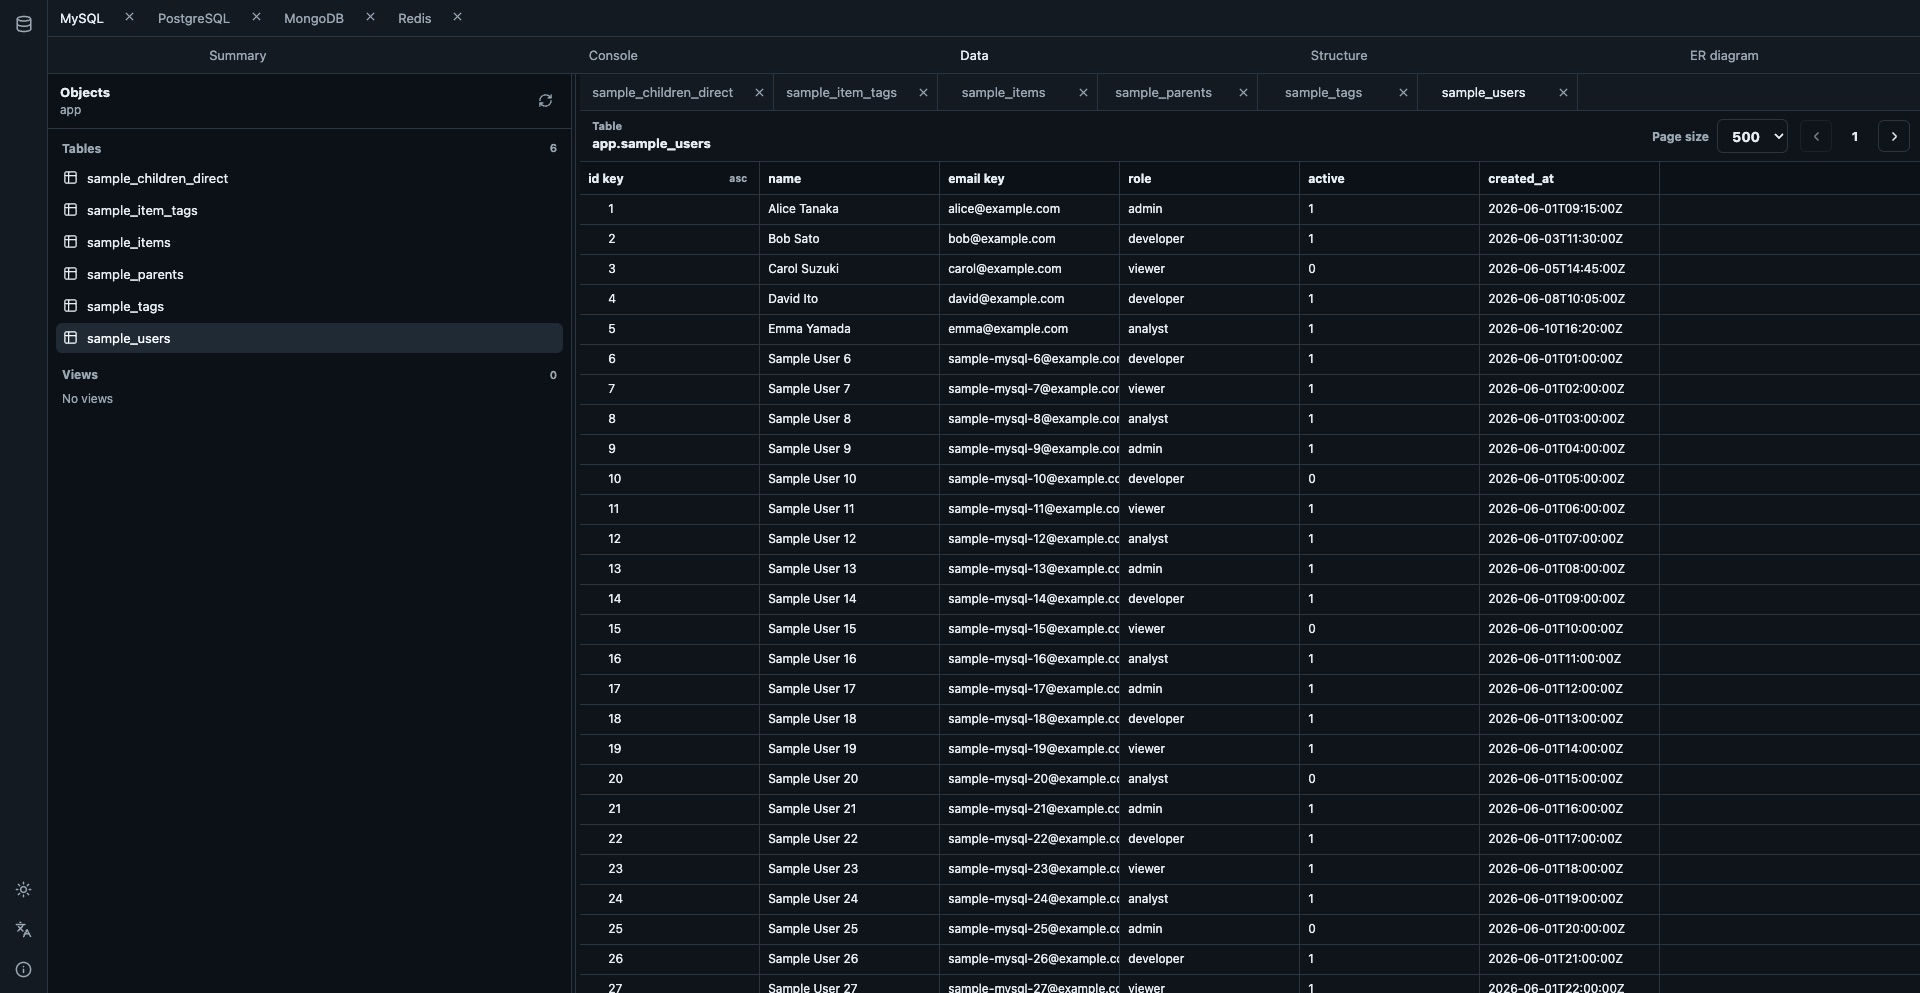Image resolution: width=1920 pixels, height=993 pixels.
Task: Open the Structure section
Action: 1339,56
